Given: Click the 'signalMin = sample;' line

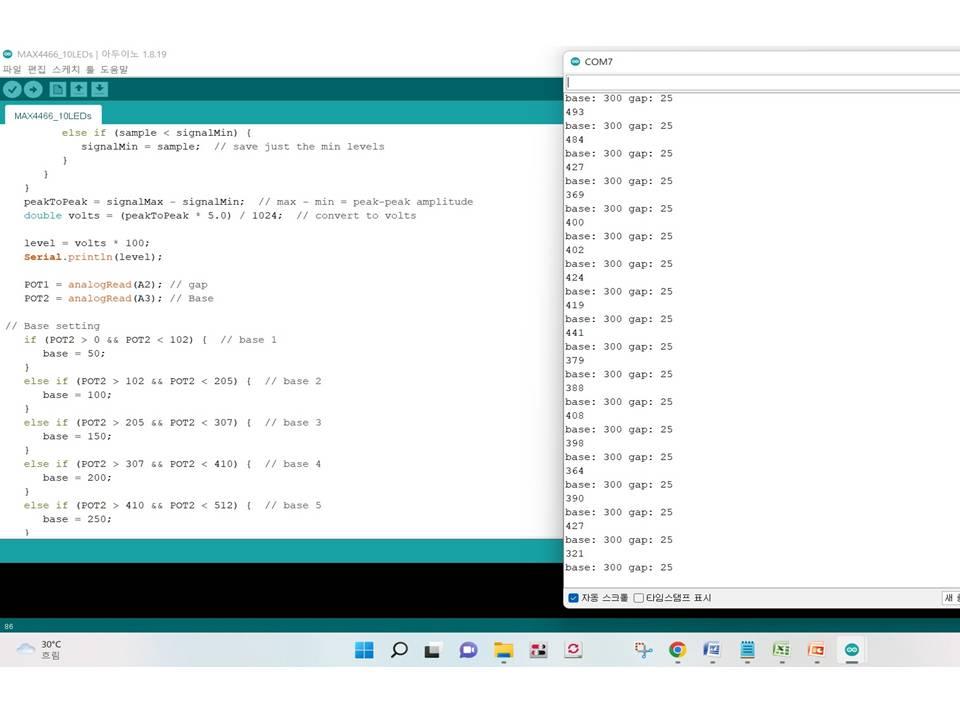Looking at the screenshot, I should tap(140, 147).
